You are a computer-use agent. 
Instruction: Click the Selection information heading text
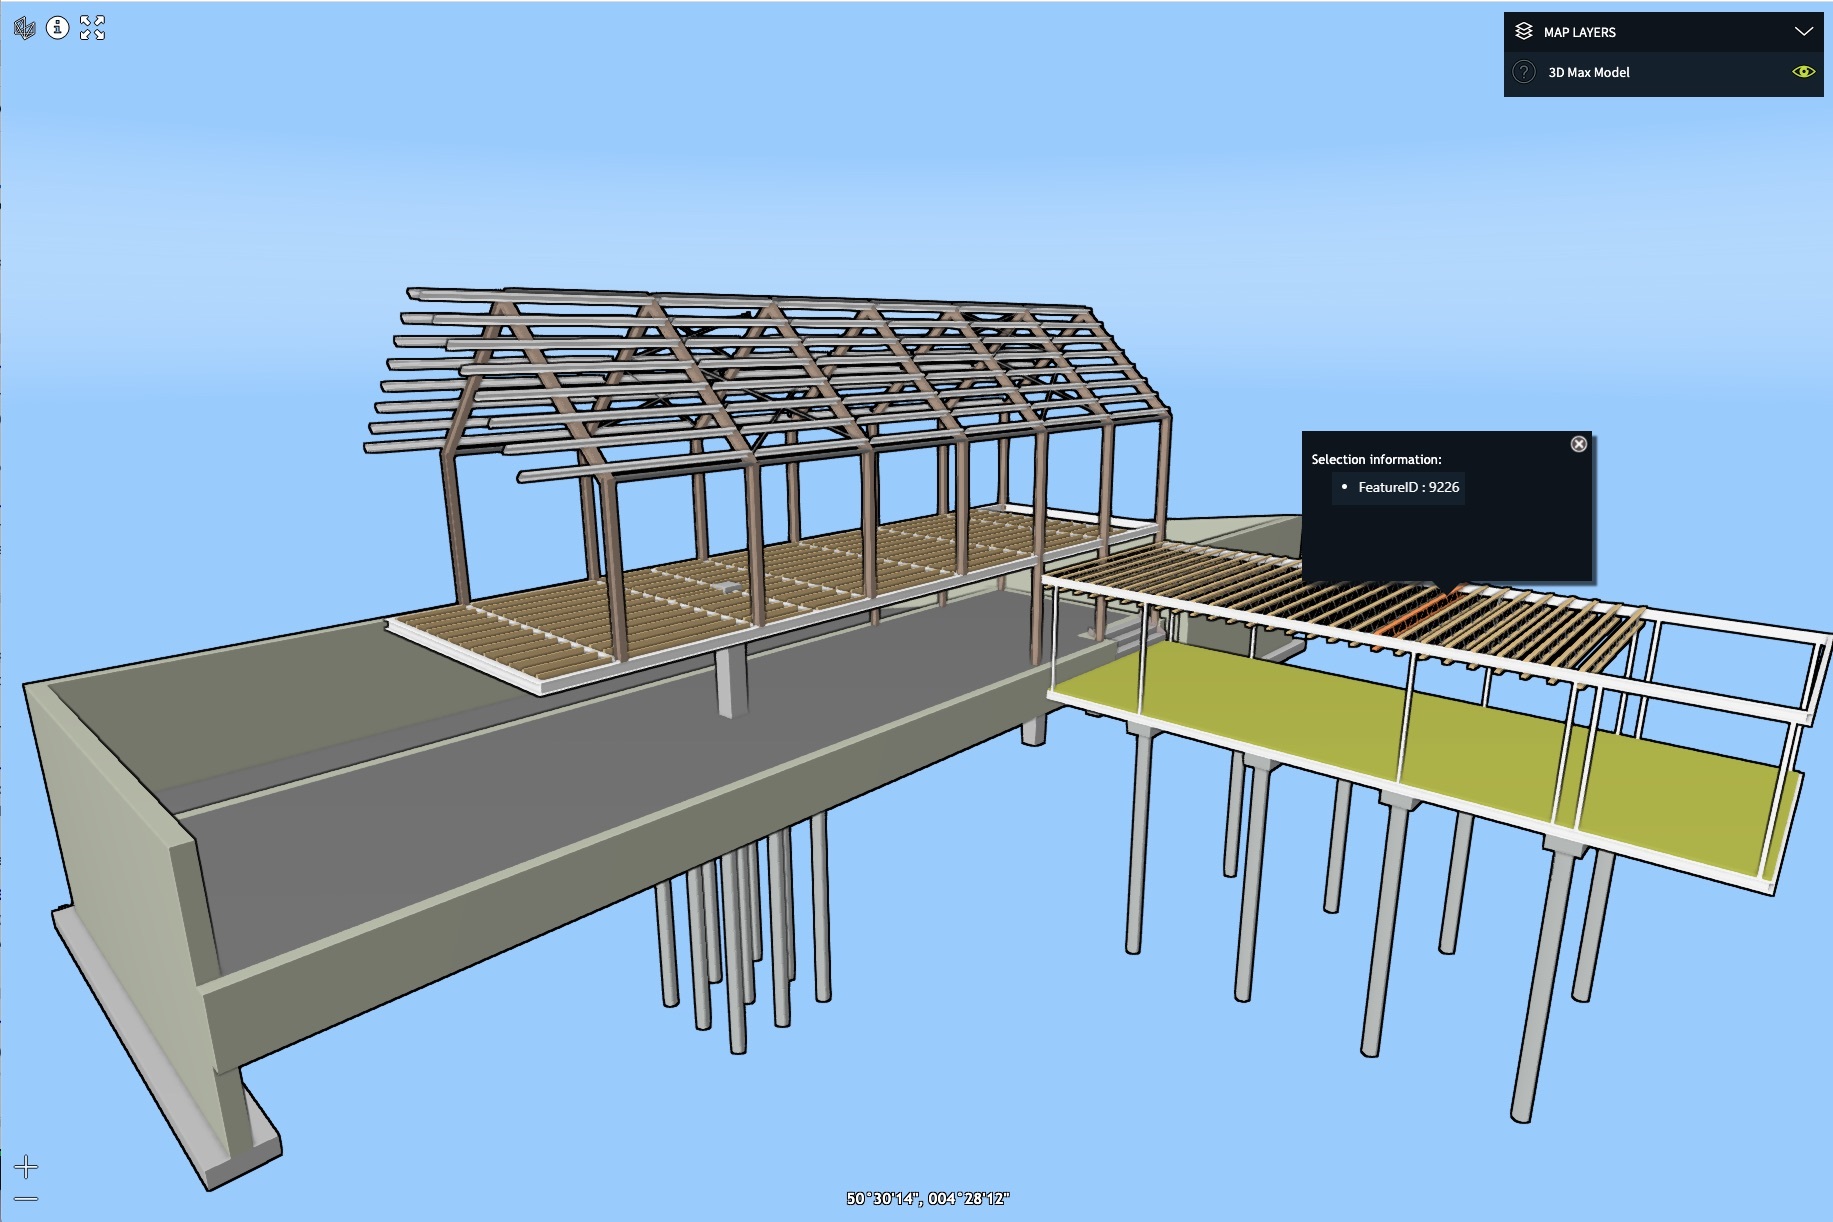(x=1376, y=459)
